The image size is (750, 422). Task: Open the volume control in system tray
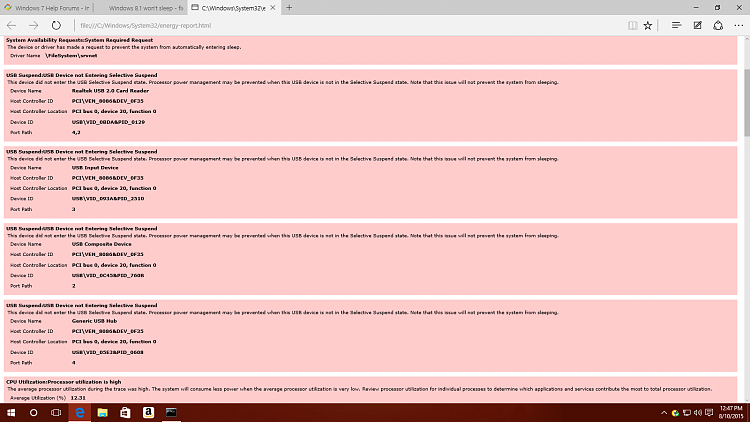(x=698, y=412)
